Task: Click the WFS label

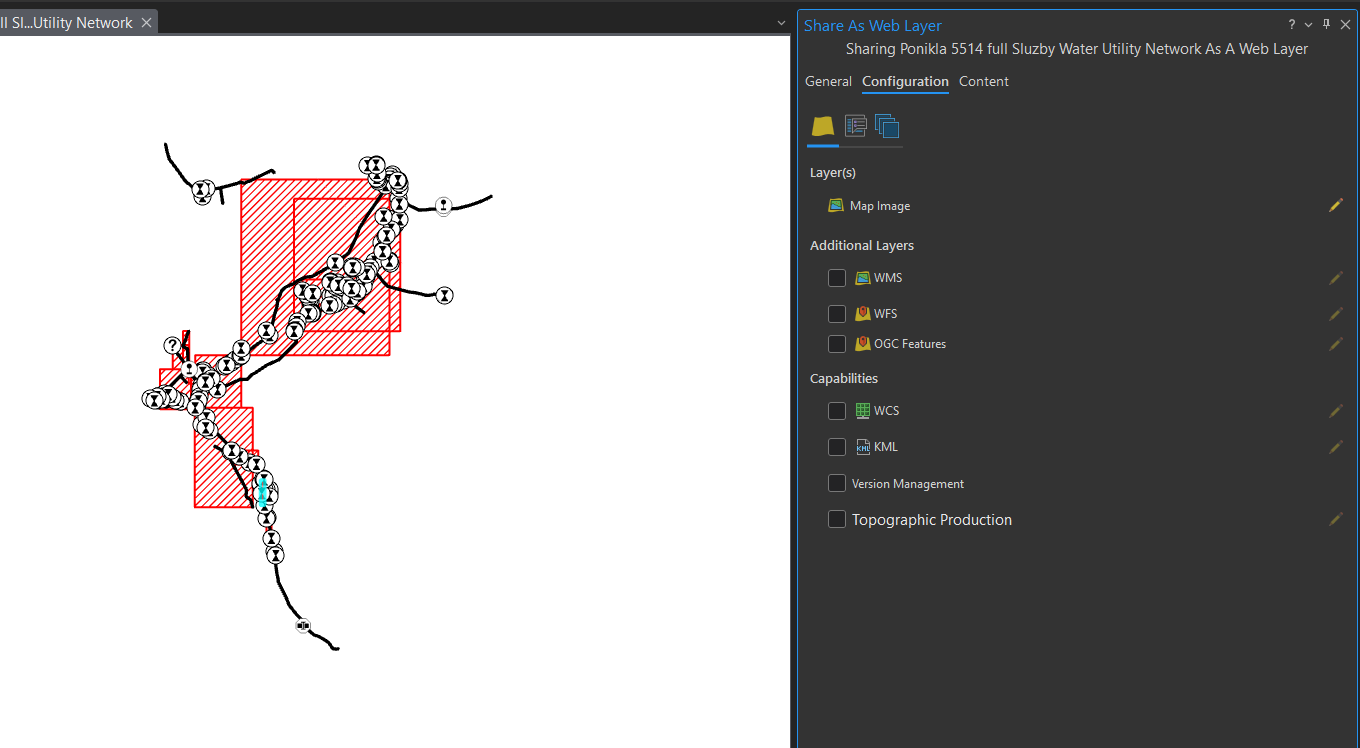Action: pyautogui.click(x=886, y=314)
